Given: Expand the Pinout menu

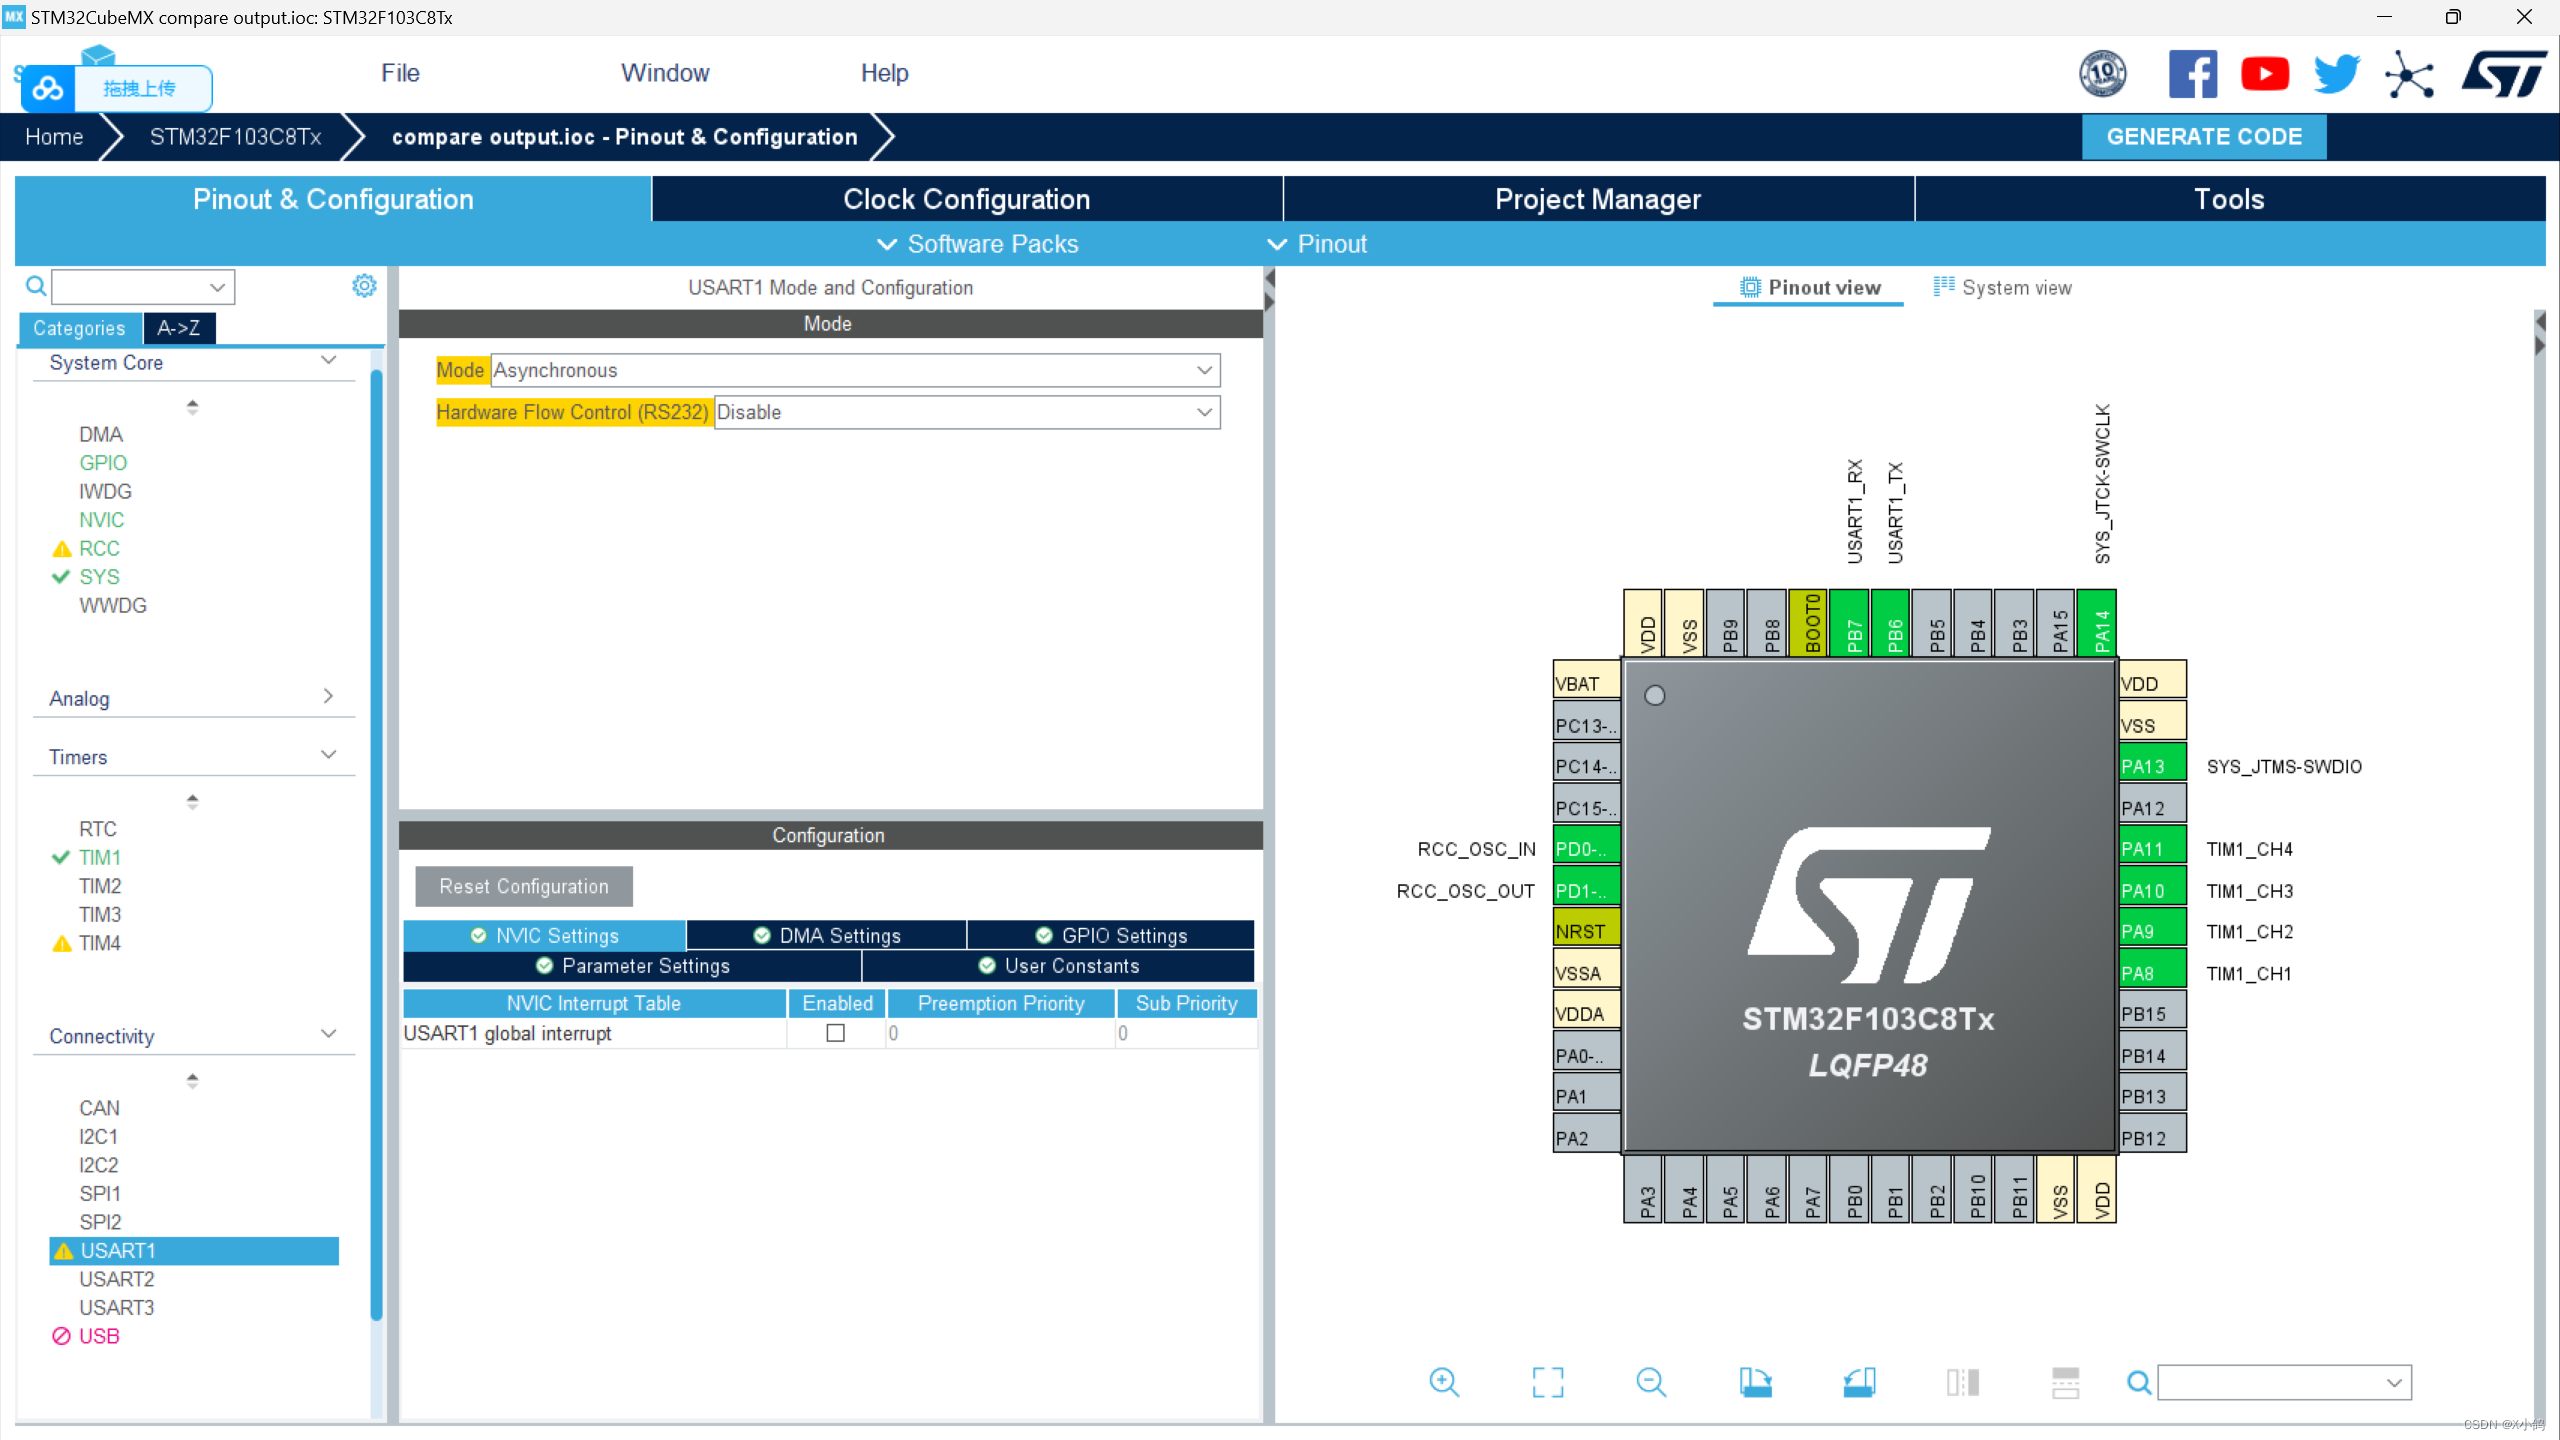Looking at the screenshot, I should tap(1316, 244).
